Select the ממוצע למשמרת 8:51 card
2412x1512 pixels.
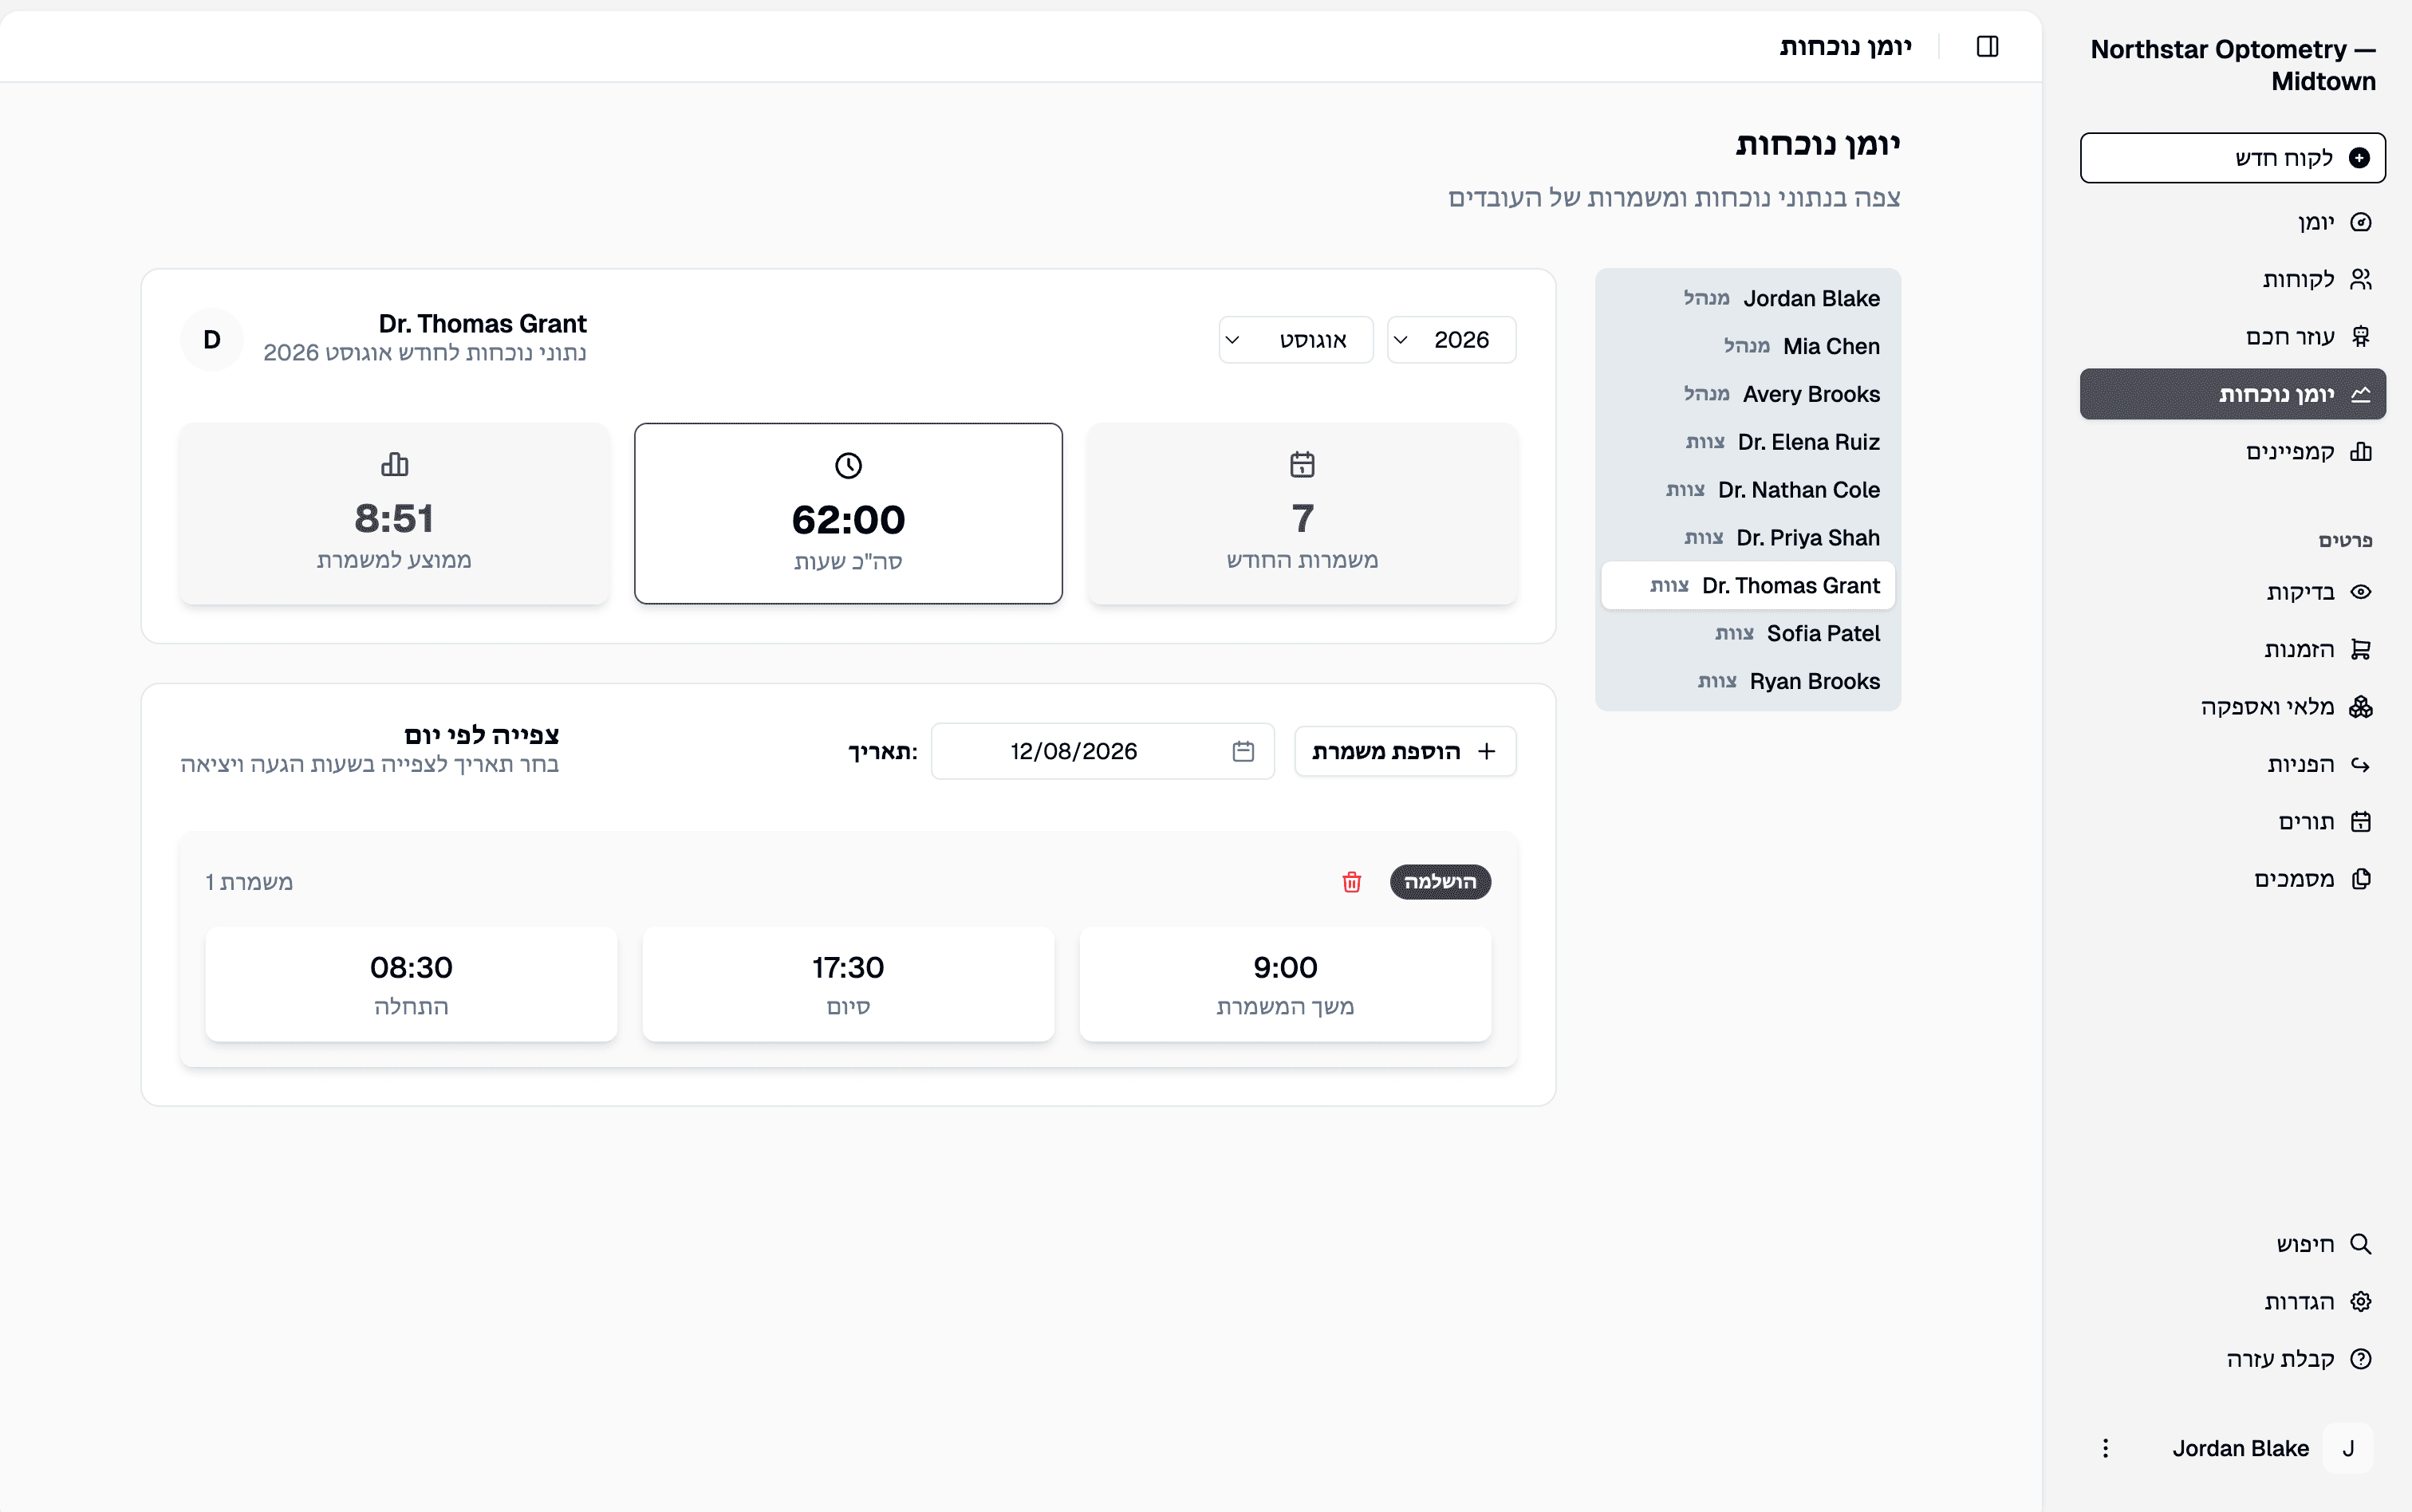coord(394,513)
